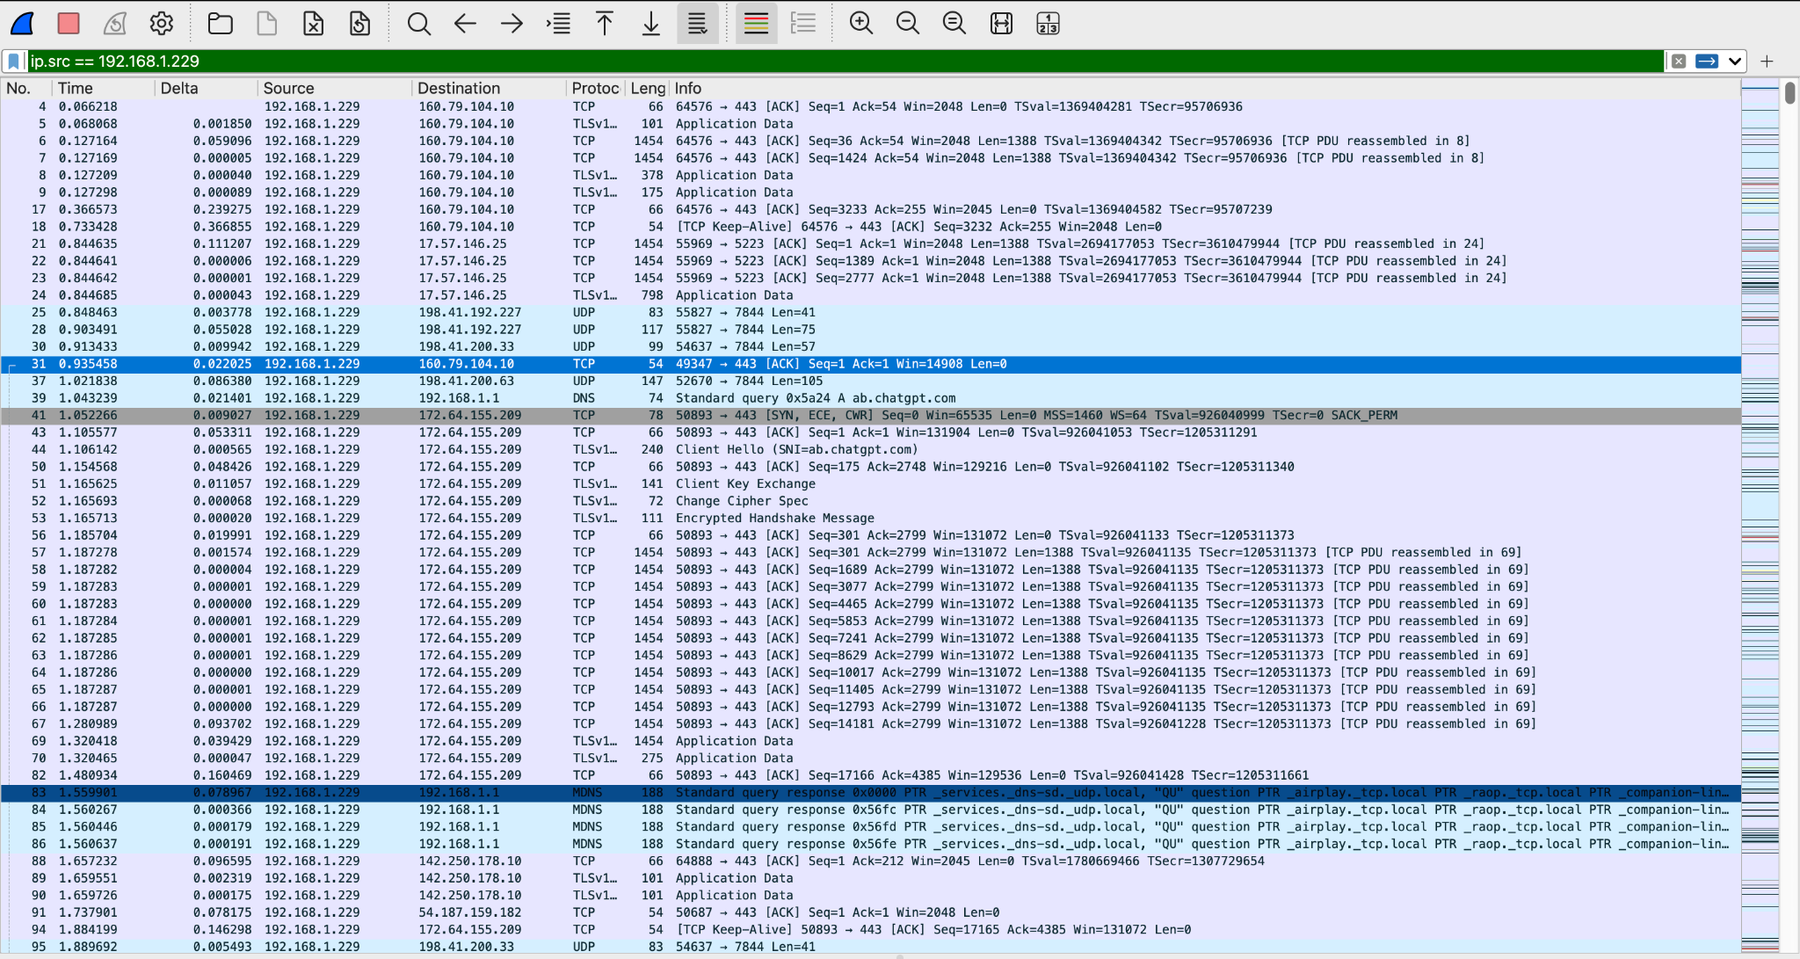1800x959 pixels.
Task: Click the numbered-panes layout icon
Action: tap(1048, 23)
